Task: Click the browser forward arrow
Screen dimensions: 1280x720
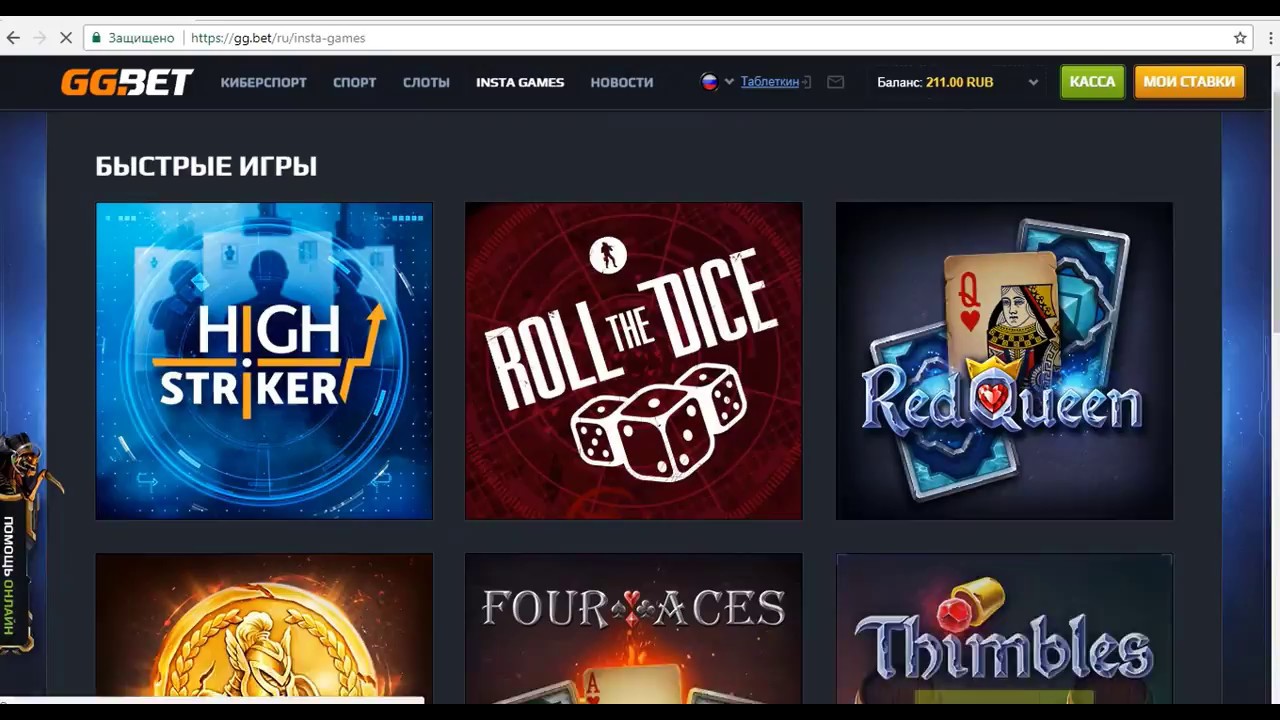Action: pyautogui.click(x=40, y=38)
